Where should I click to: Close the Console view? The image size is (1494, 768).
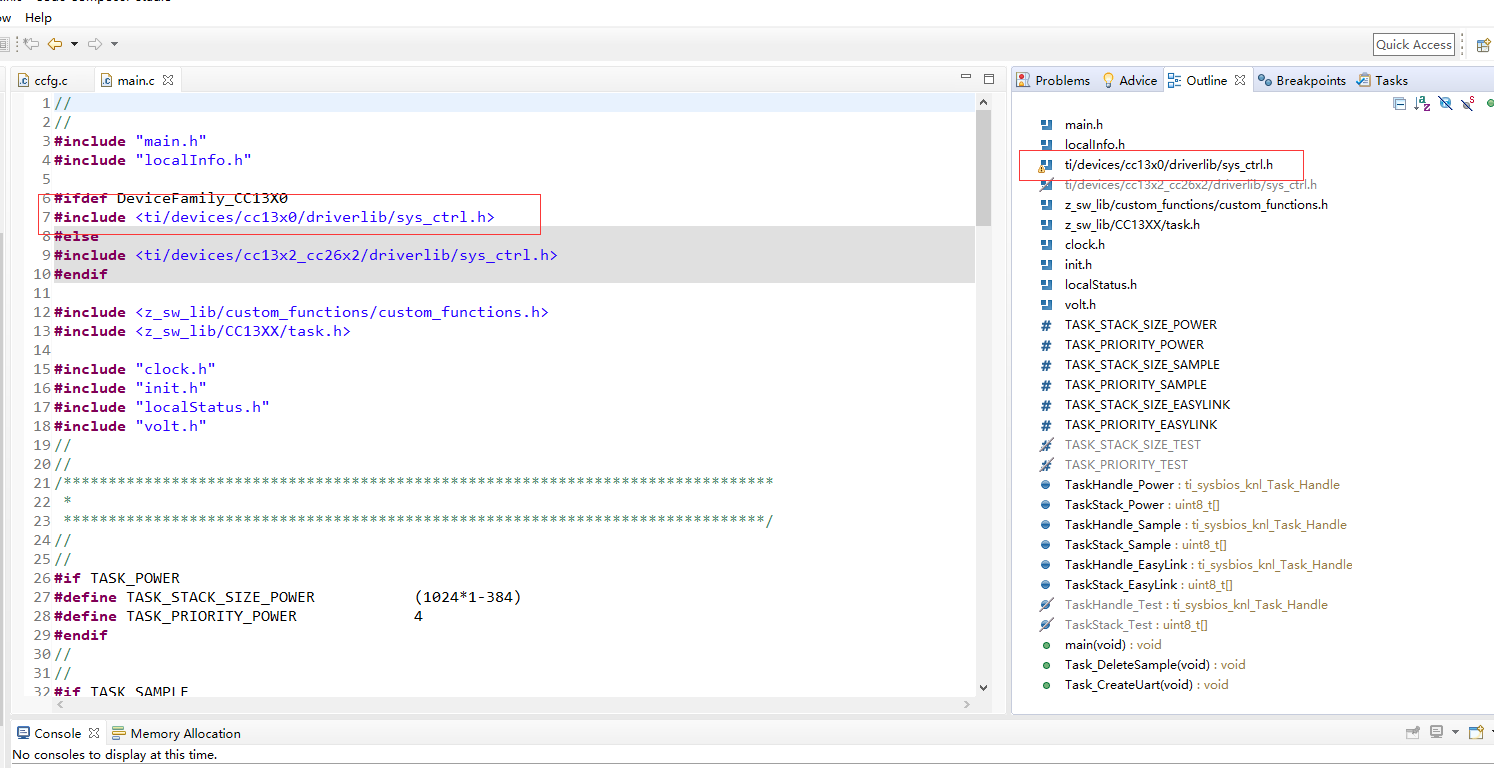tap(94, 733)
